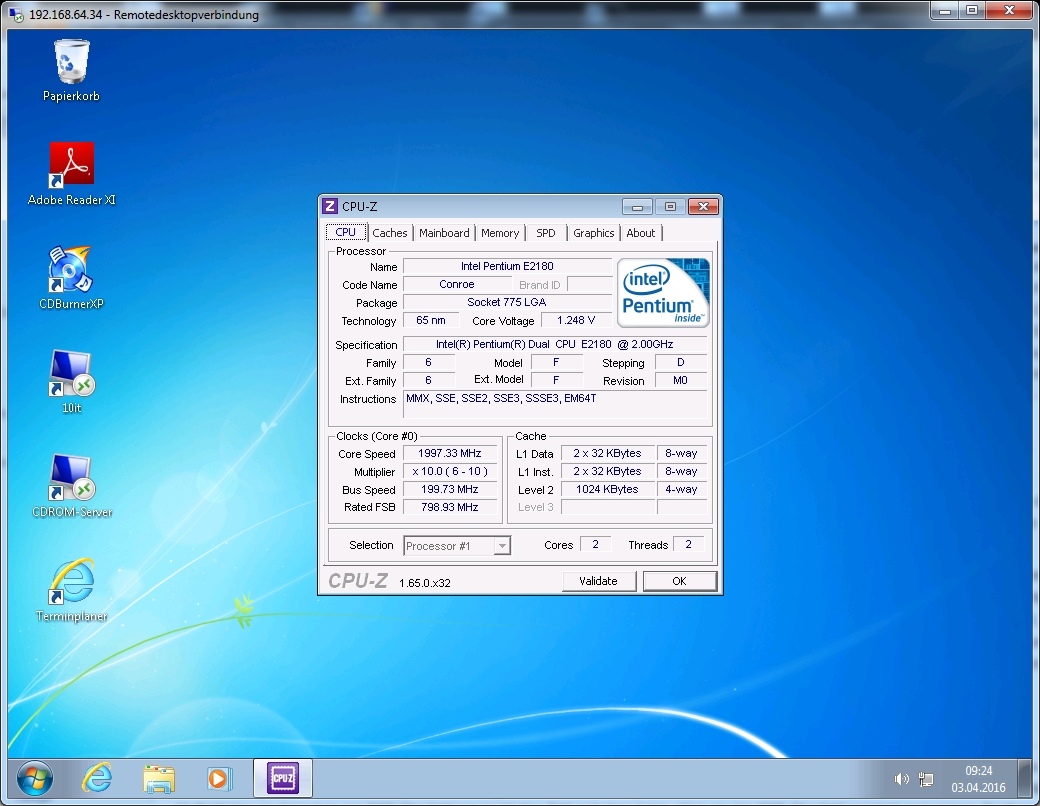Viewport: 1040px width, 806px height.
Task: Click the Level 2 cache value '1024 KBytes'
Action: click(607, 489)
